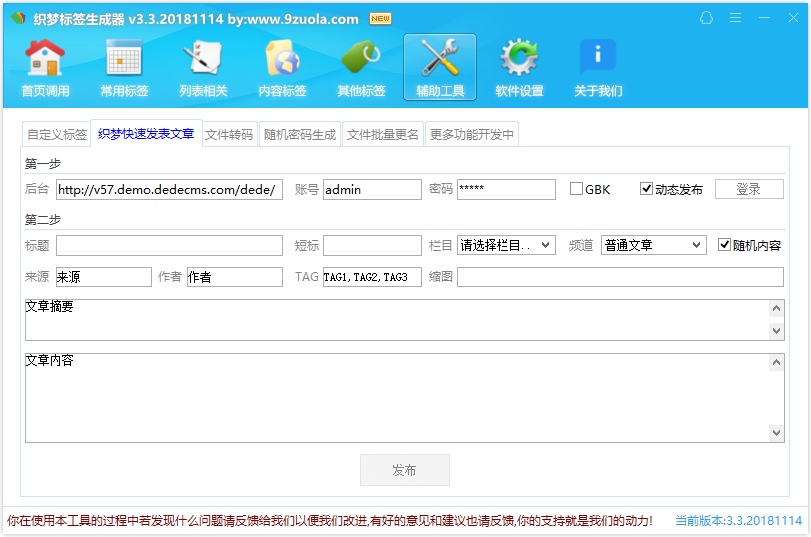
Task: Click 文章内容 scrollbar down arrow
Action: tap(776, 432)
